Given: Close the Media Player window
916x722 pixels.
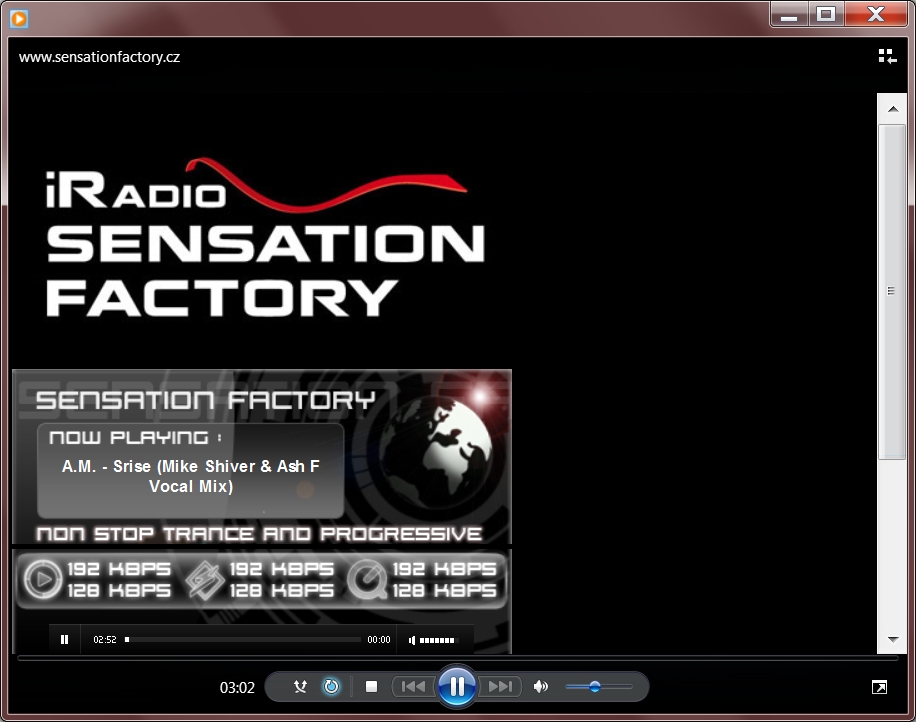Looking at the screenshot, I should point(876,14).
